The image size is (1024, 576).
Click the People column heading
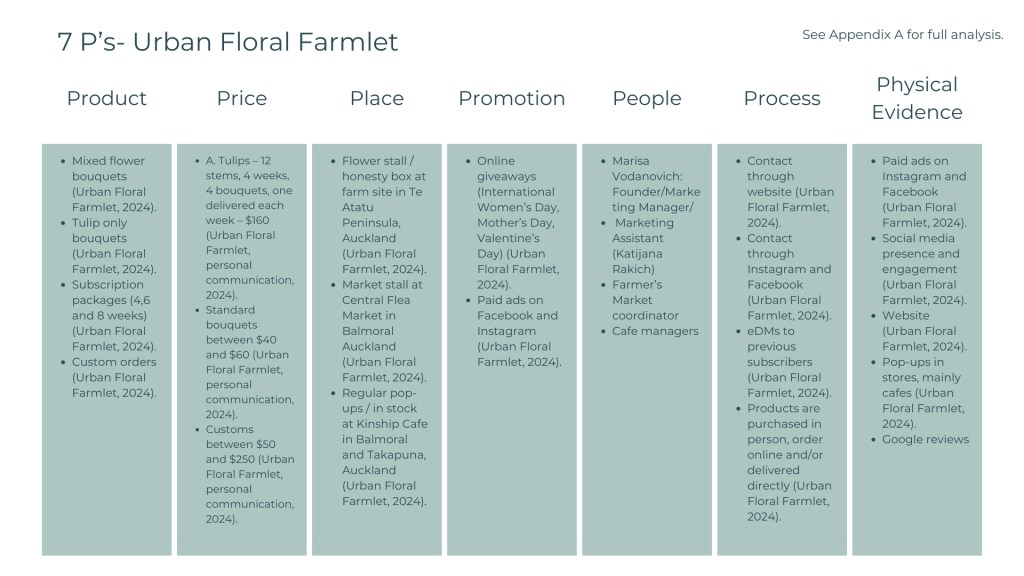click(647, 98)
